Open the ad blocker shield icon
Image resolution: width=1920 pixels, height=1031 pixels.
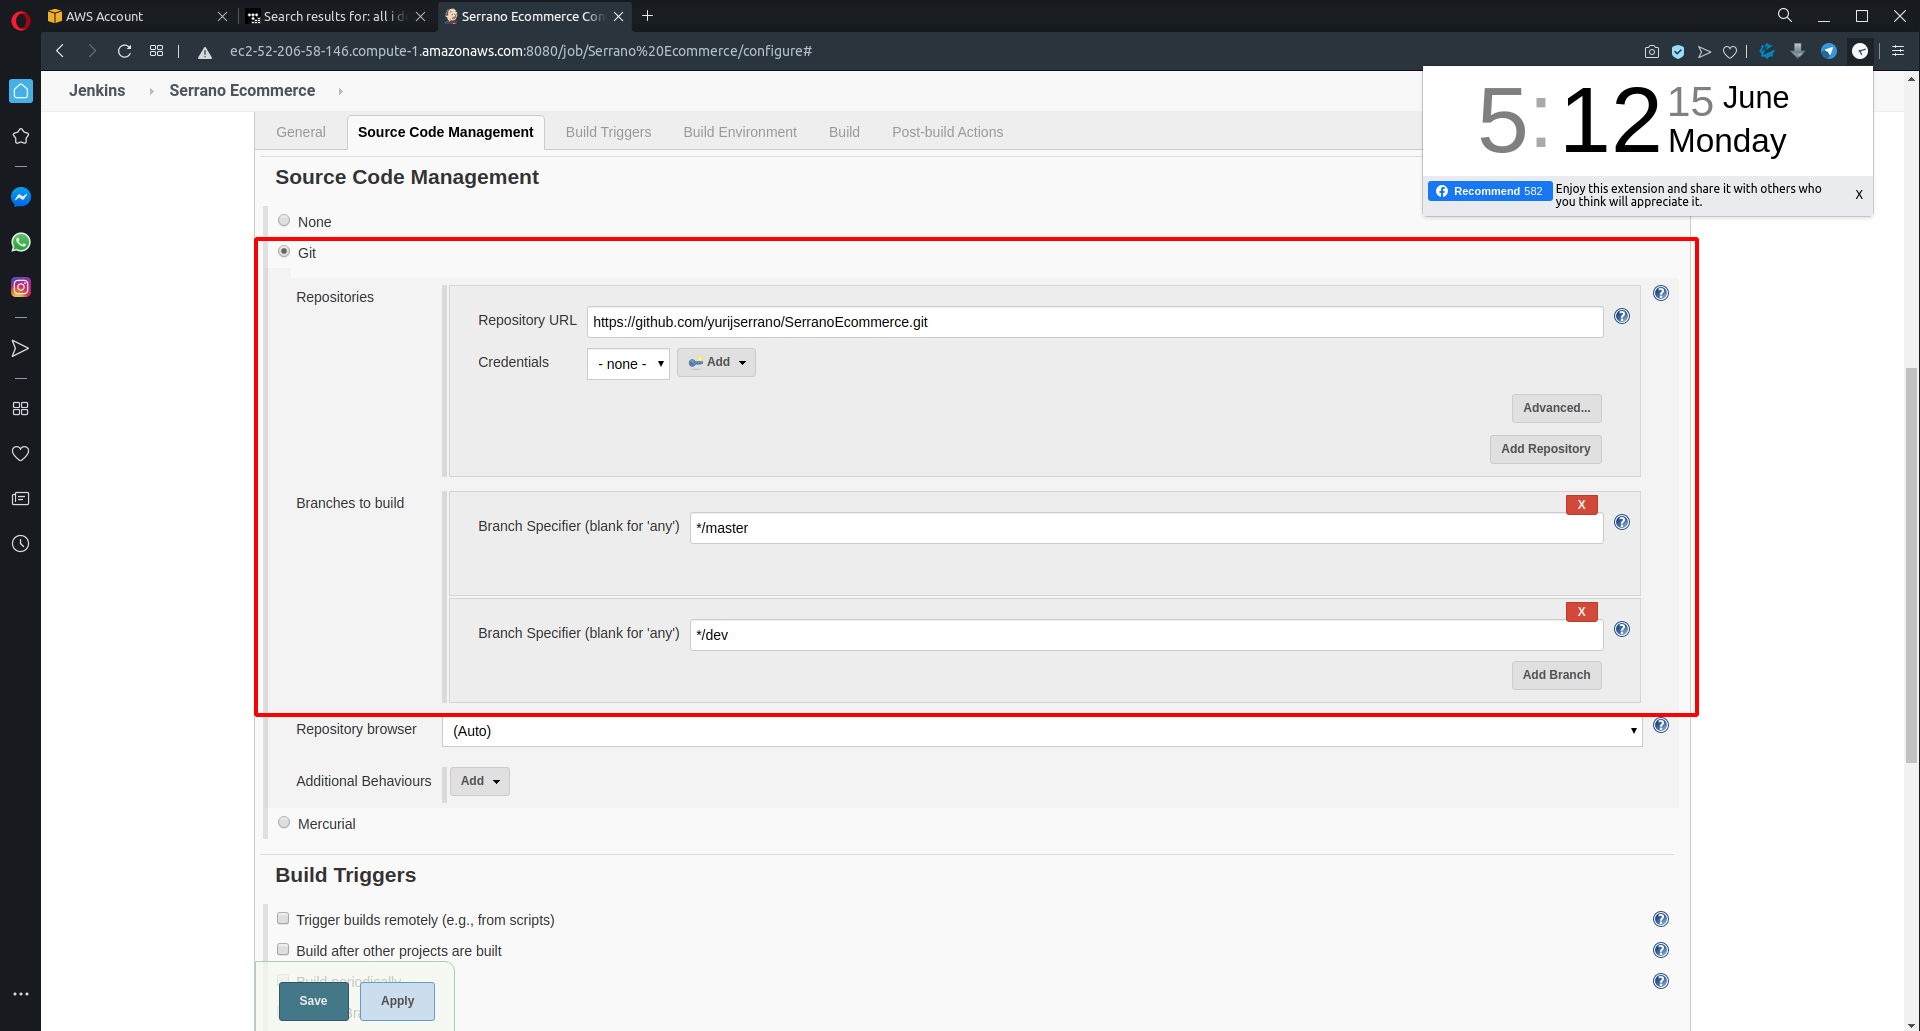1678,51
